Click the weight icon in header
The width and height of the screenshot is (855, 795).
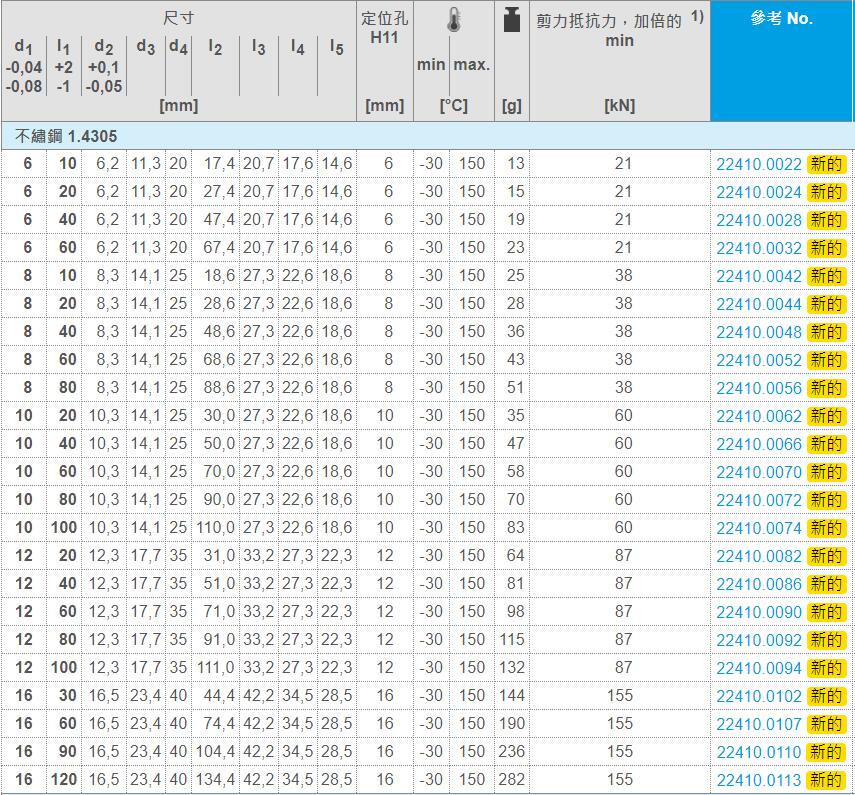coord(512,20)
